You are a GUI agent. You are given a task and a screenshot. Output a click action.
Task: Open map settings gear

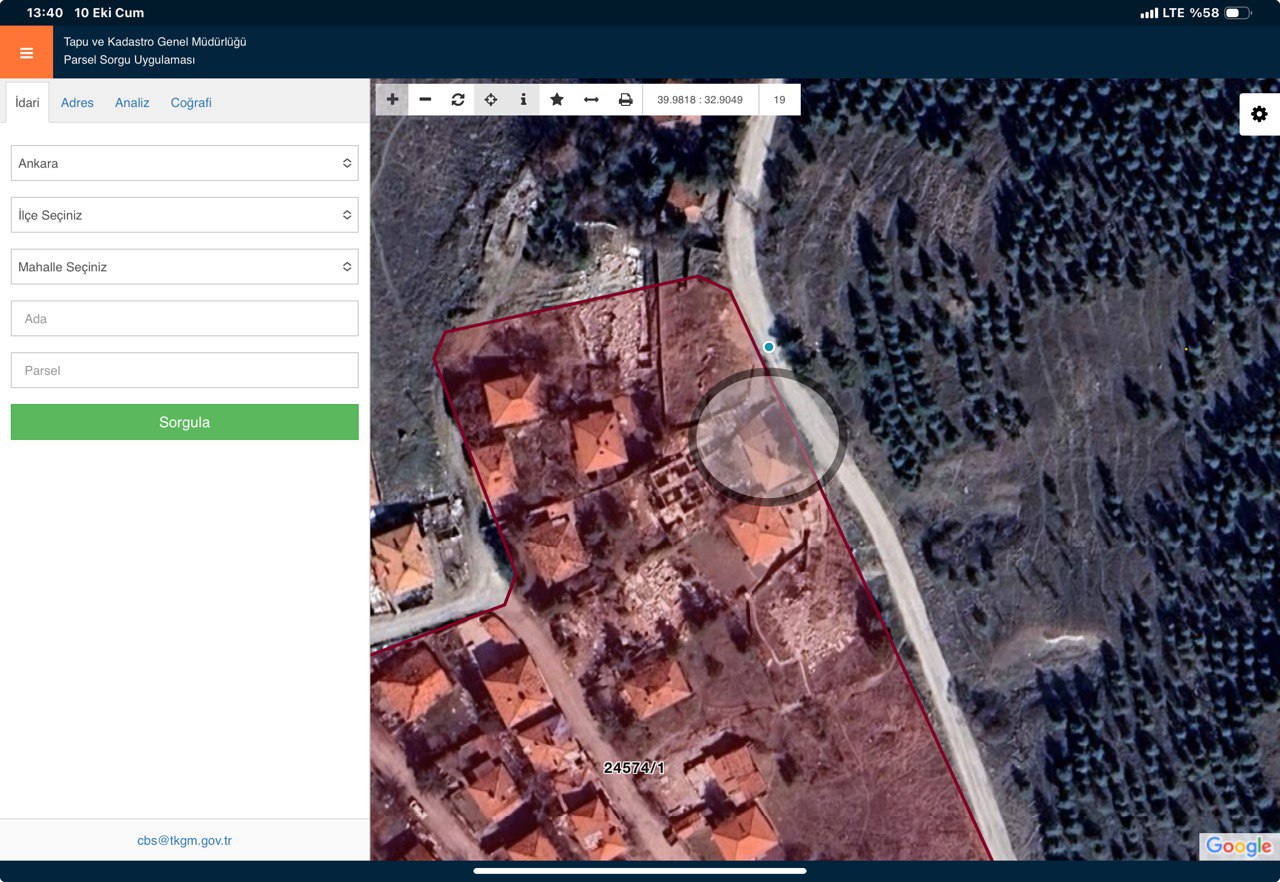coord(1259,114)
